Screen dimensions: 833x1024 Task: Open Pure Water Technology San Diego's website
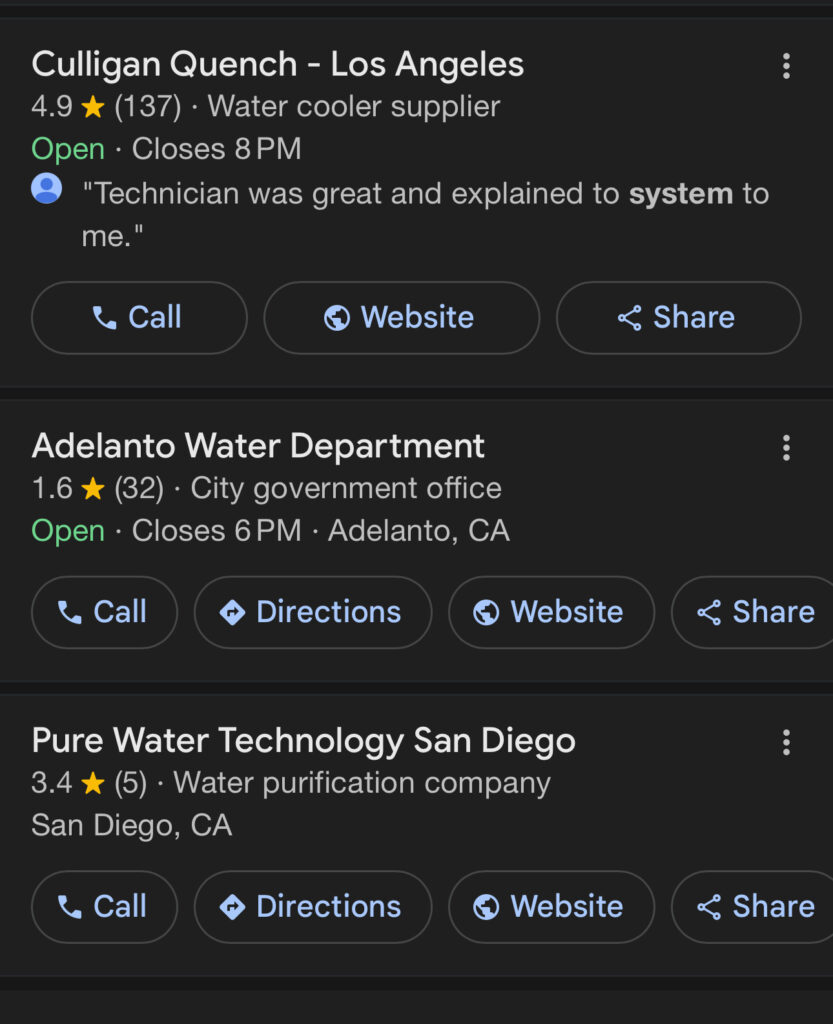coord(551,906)
